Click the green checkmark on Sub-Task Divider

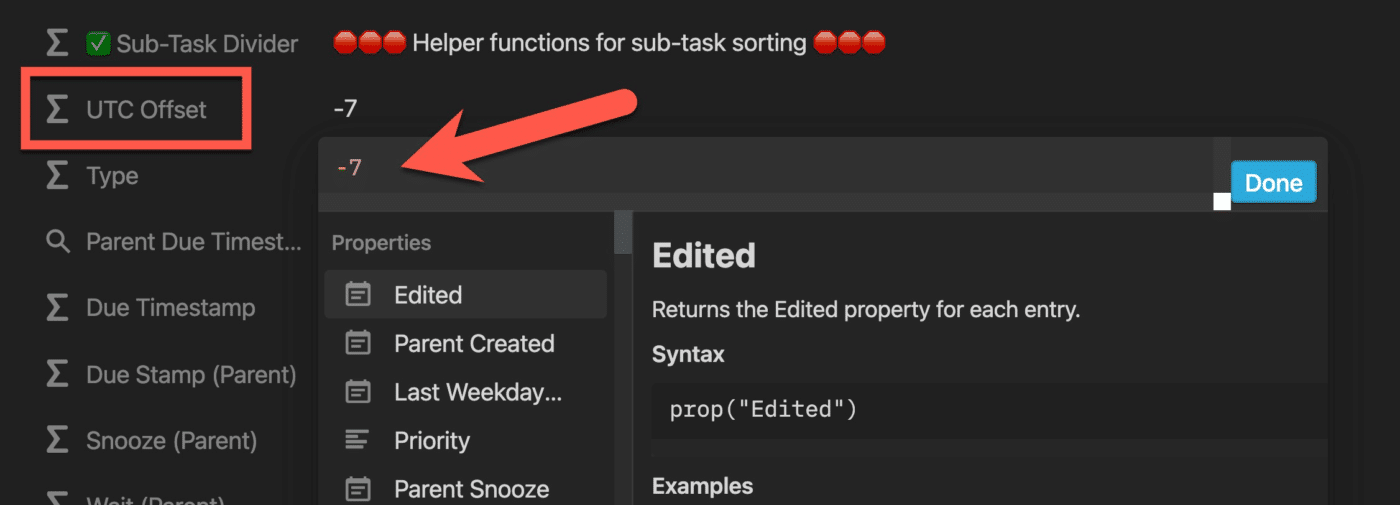(x=98, y=43)
